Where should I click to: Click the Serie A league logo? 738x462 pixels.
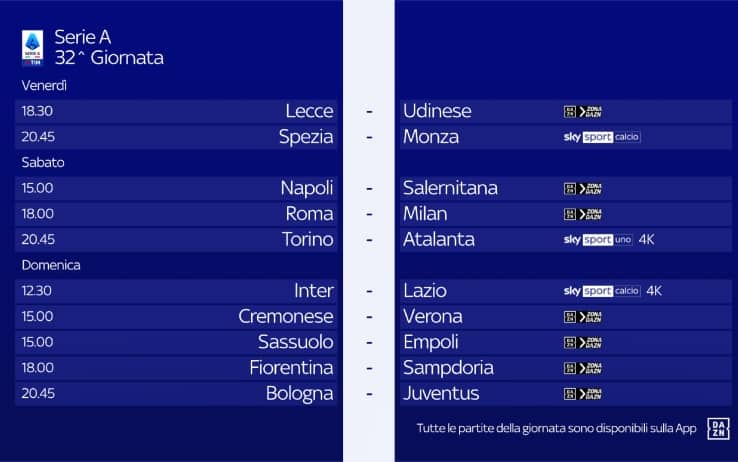tap(32, 47)
